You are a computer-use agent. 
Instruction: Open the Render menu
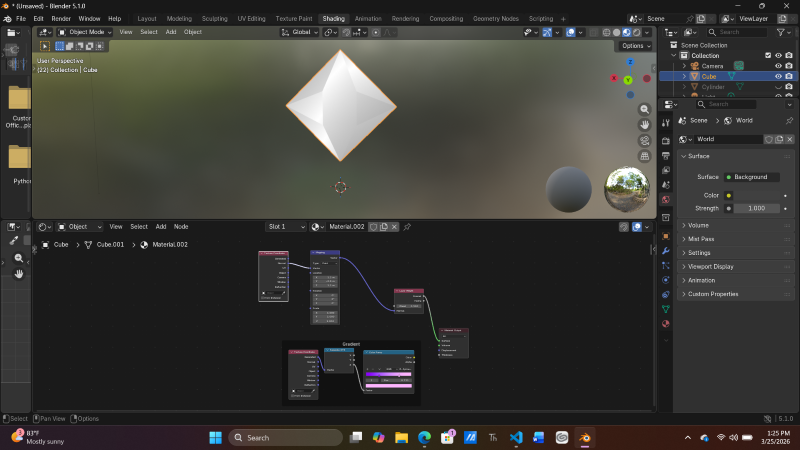61,18
